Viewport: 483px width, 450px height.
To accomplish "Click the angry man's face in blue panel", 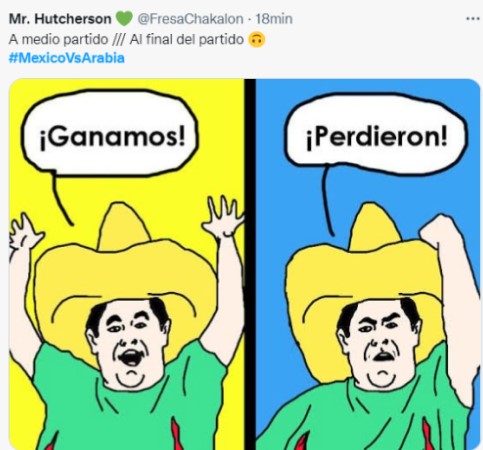I will 380,343.
